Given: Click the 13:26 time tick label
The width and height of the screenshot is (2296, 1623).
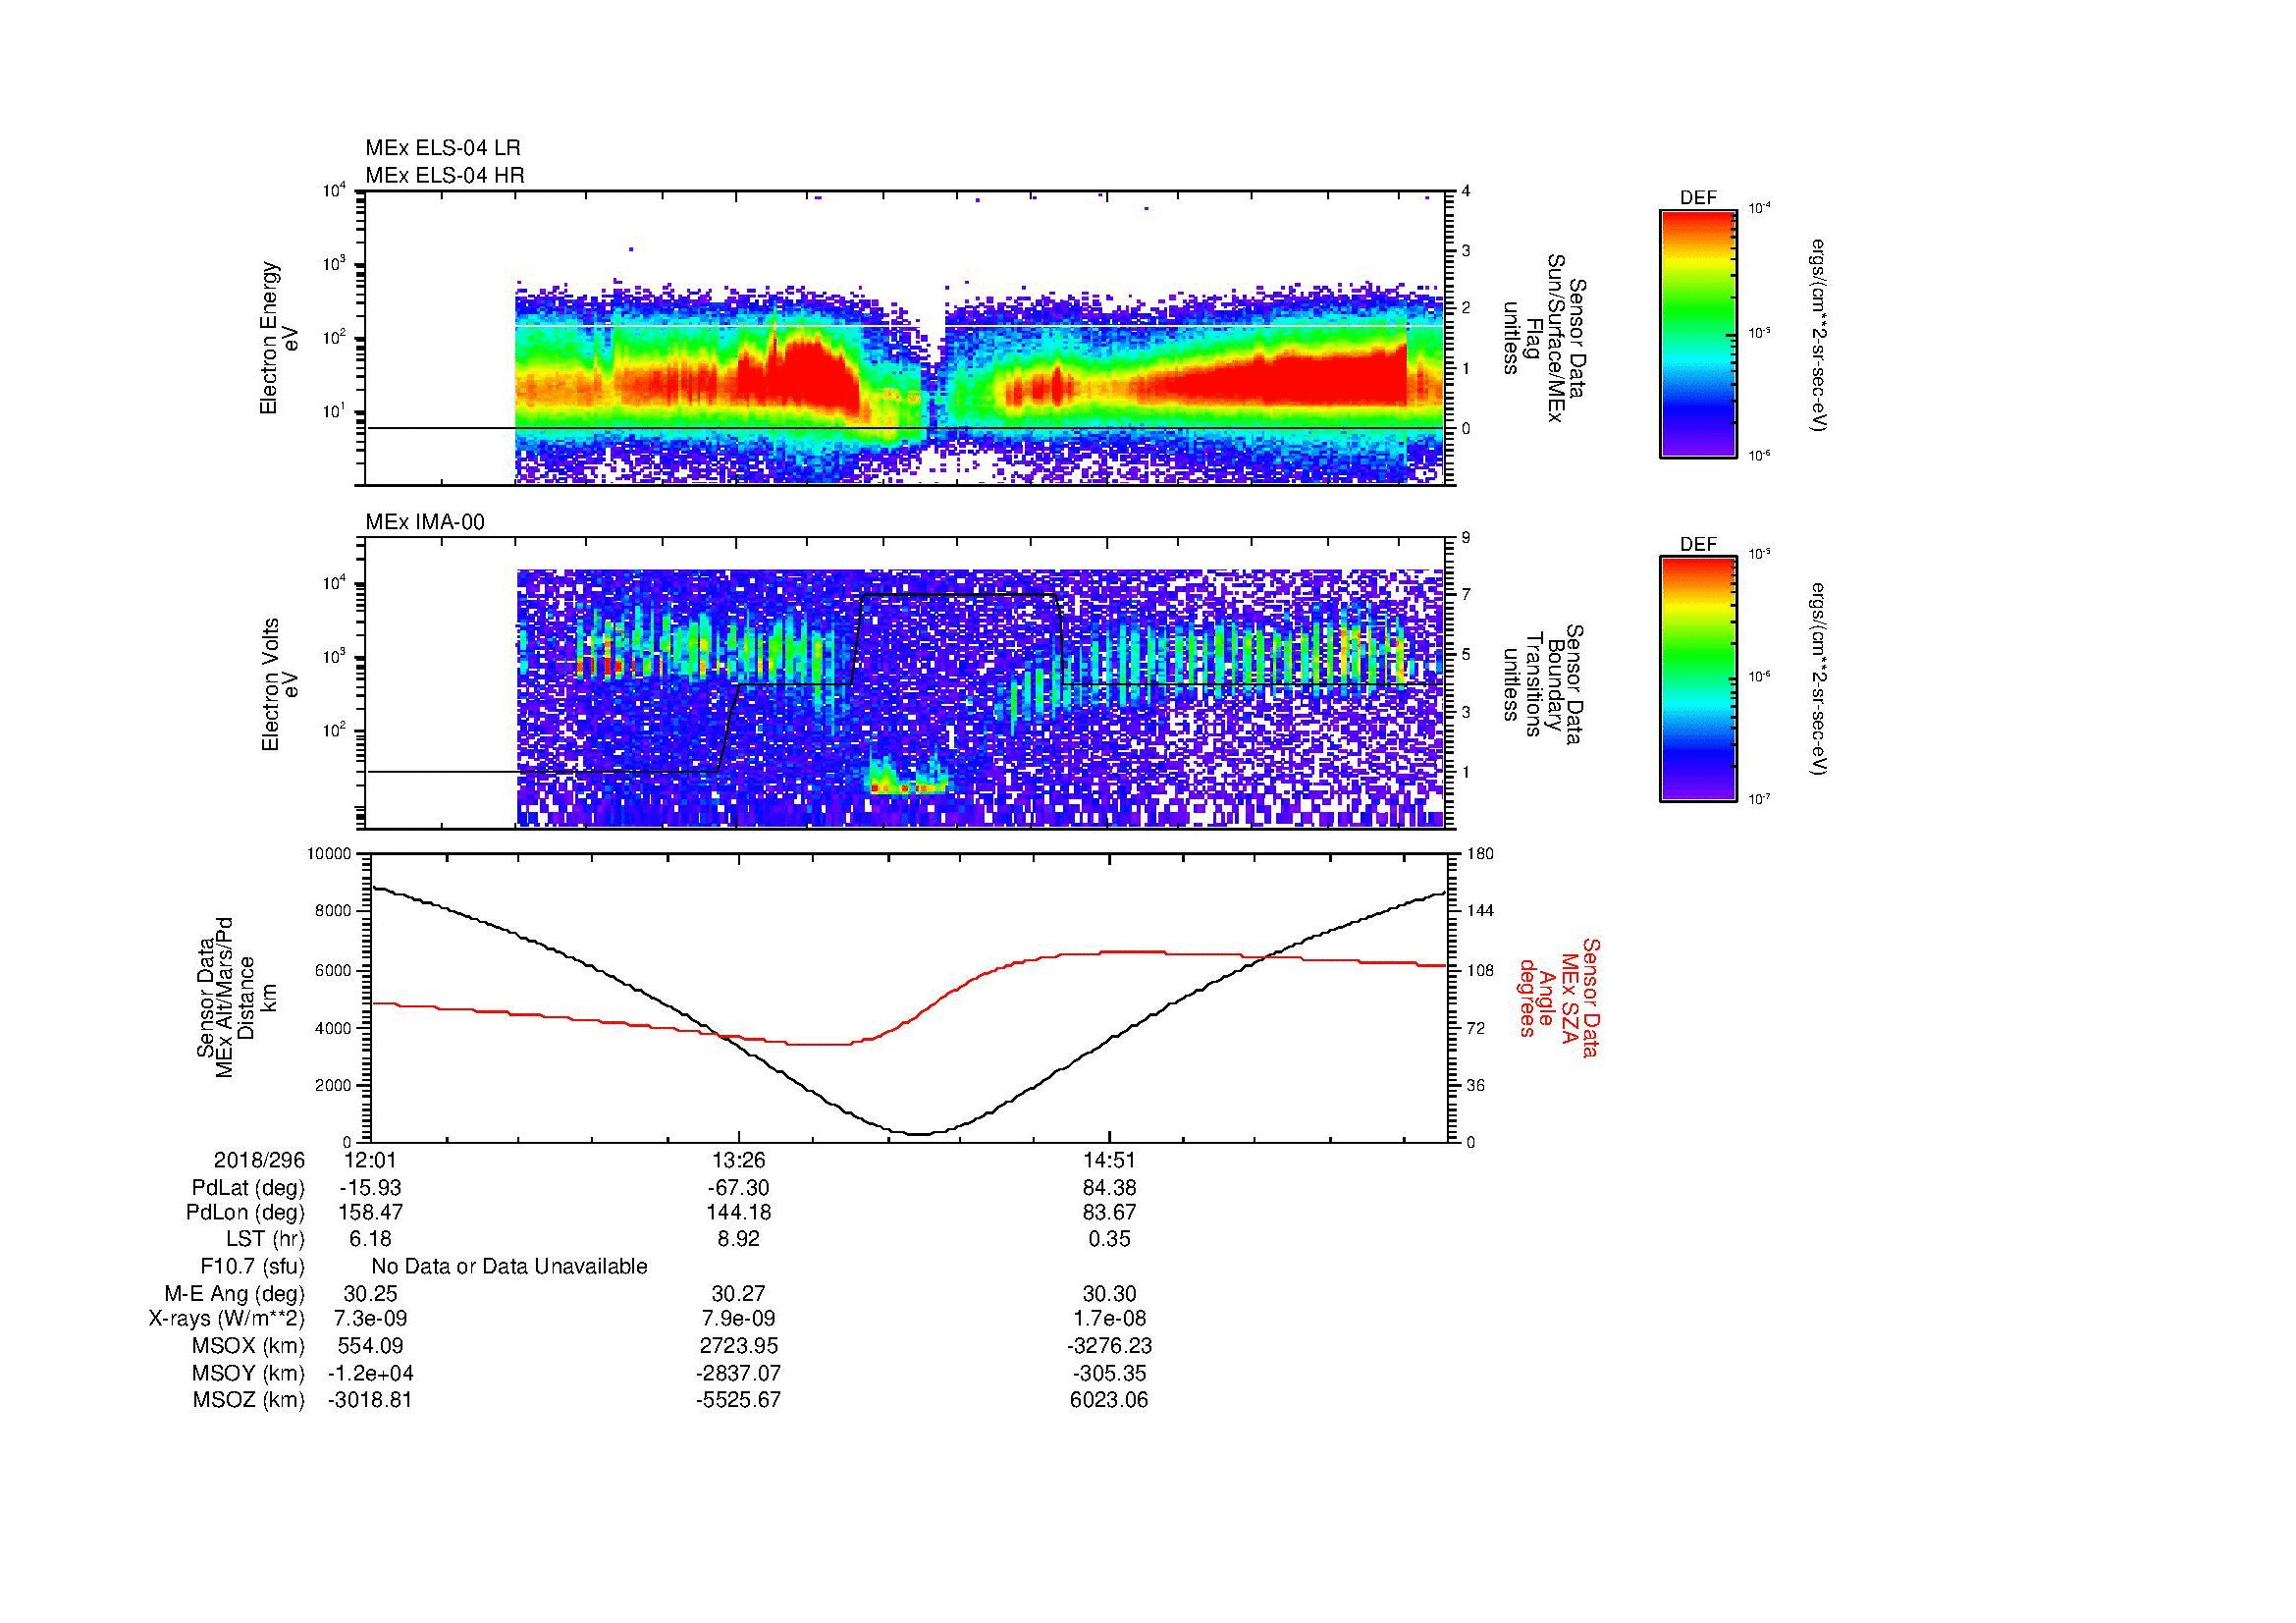Looking at the screenshot, I should 739,1160.
